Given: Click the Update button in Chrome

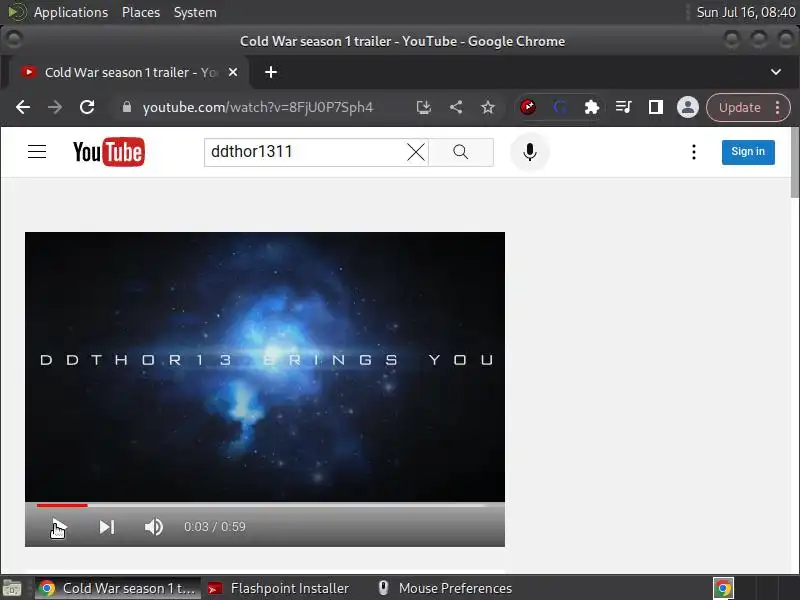Looking at the screenshot, I should [739, 108].
